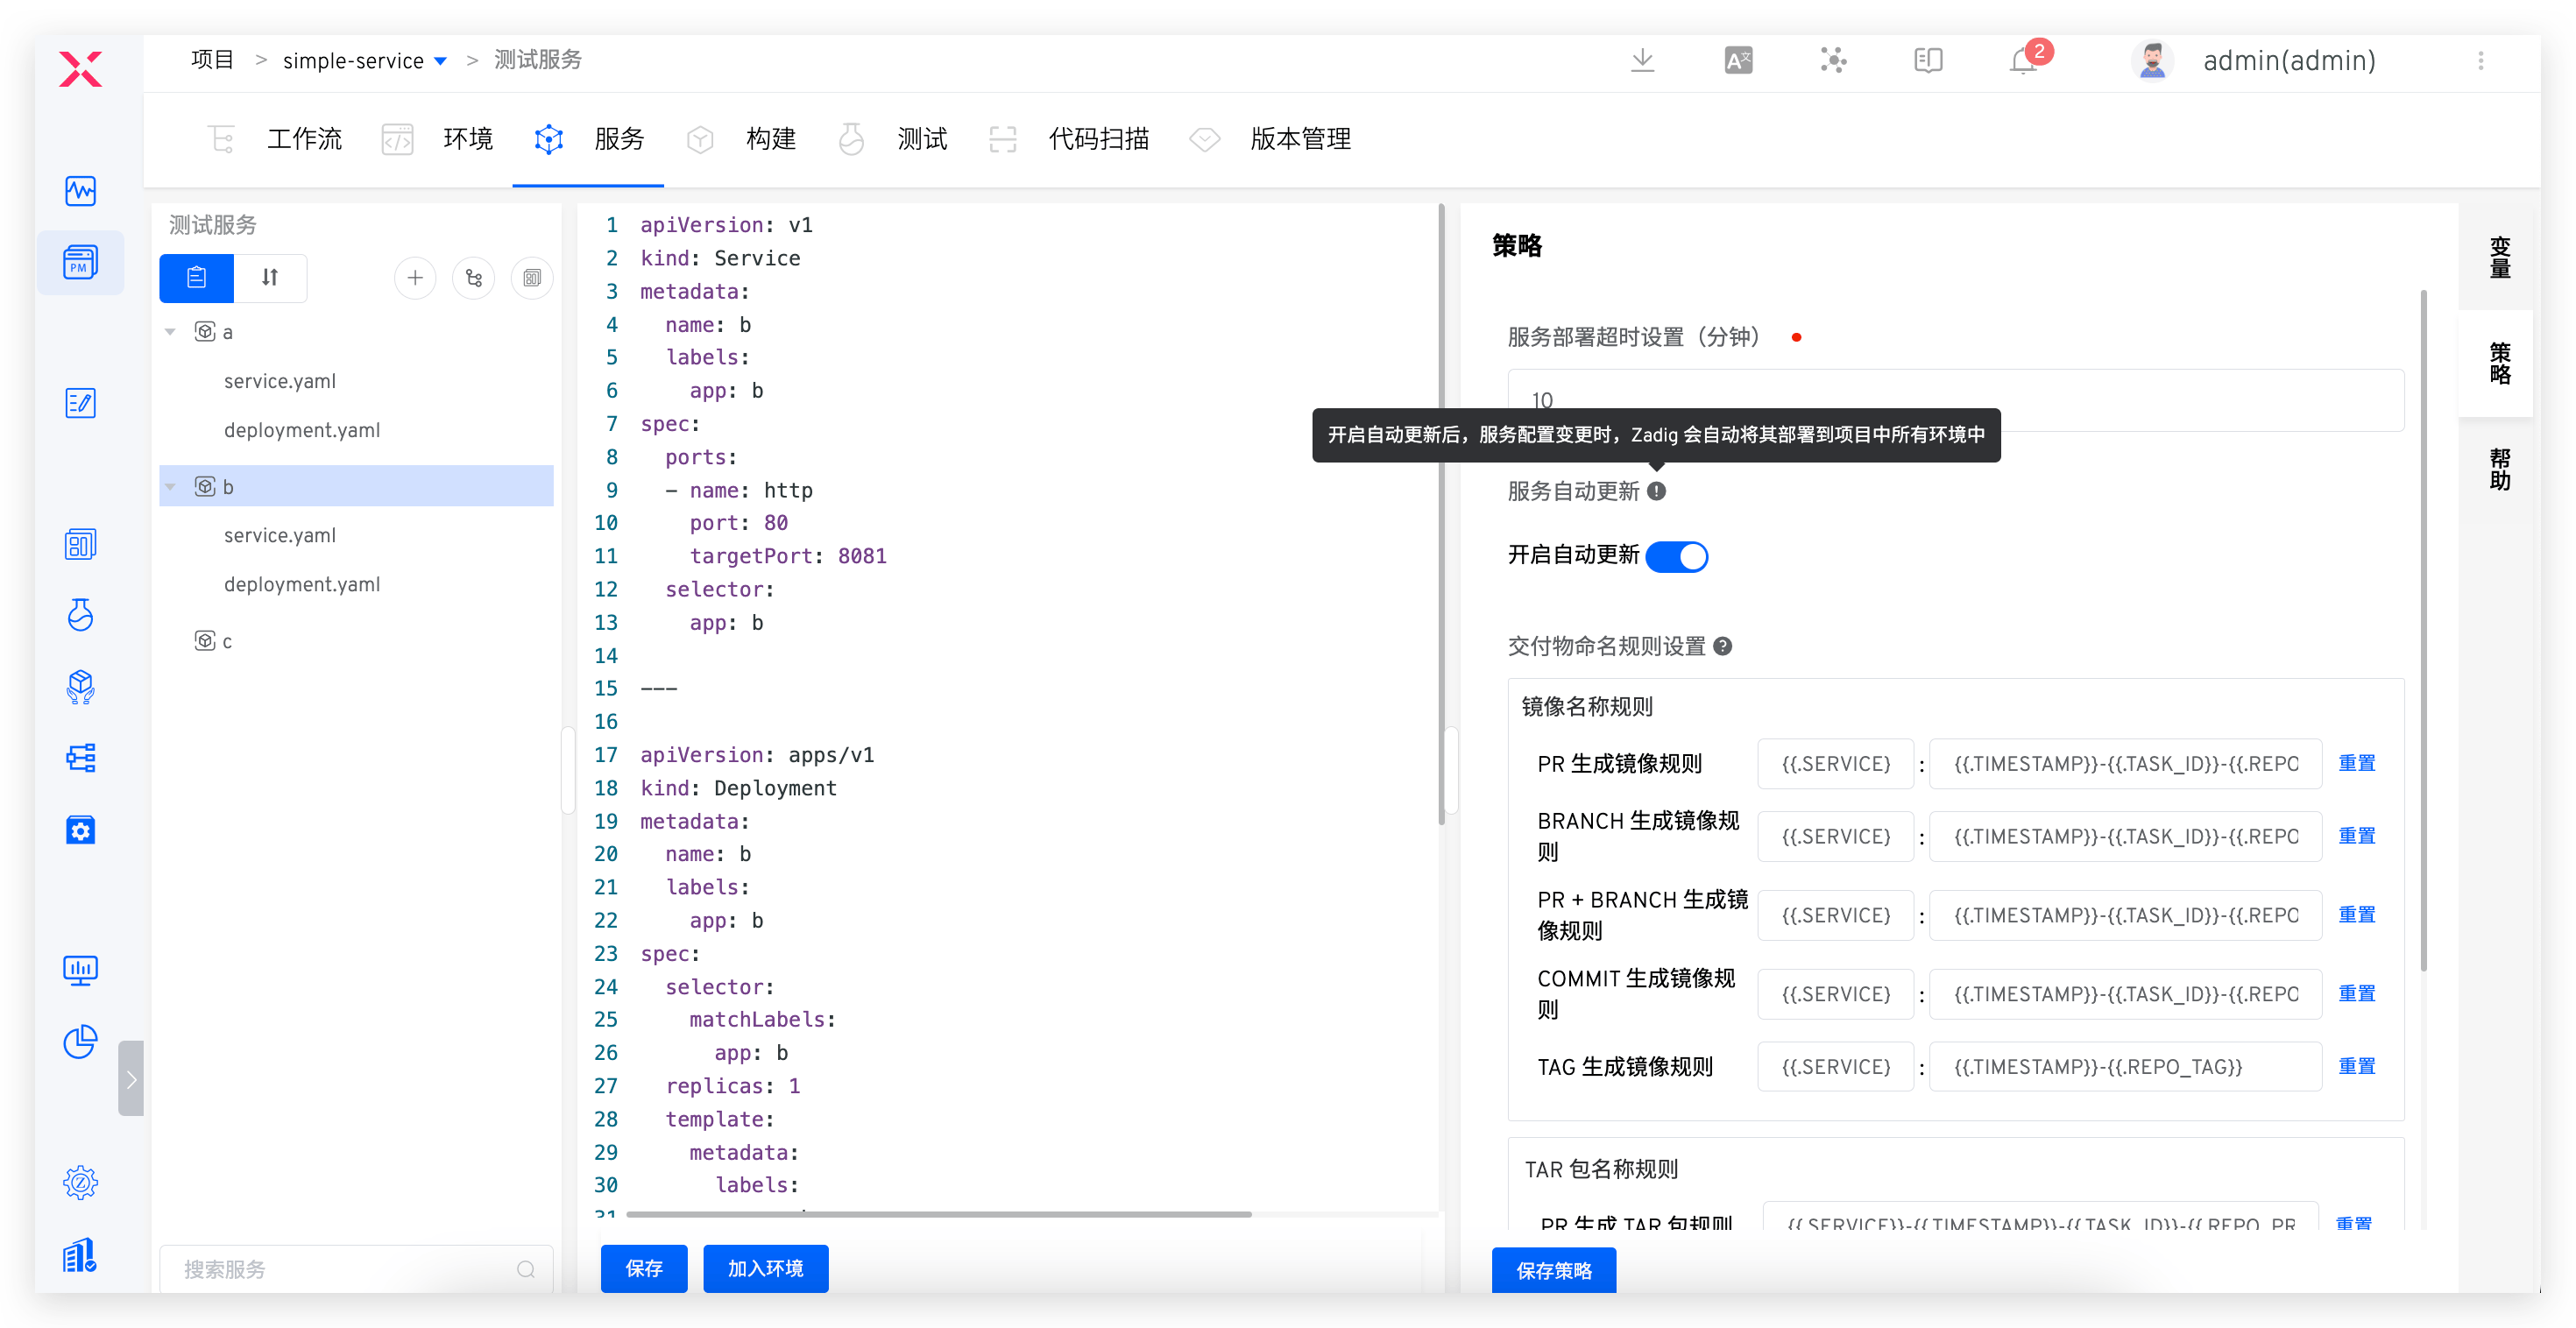The image size is (2576, 1328).
Task: Open the 代码扫描 tab
Action: [1068, 139]
